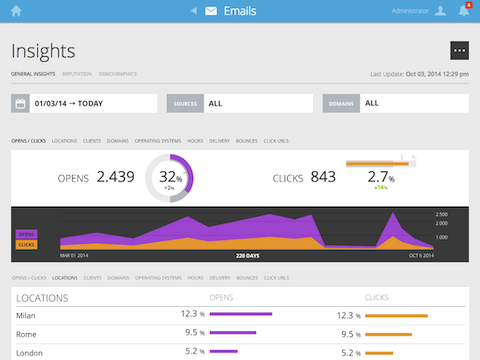Click the Rome location row
Screen dimensions: 480x360
coord(240,334)
